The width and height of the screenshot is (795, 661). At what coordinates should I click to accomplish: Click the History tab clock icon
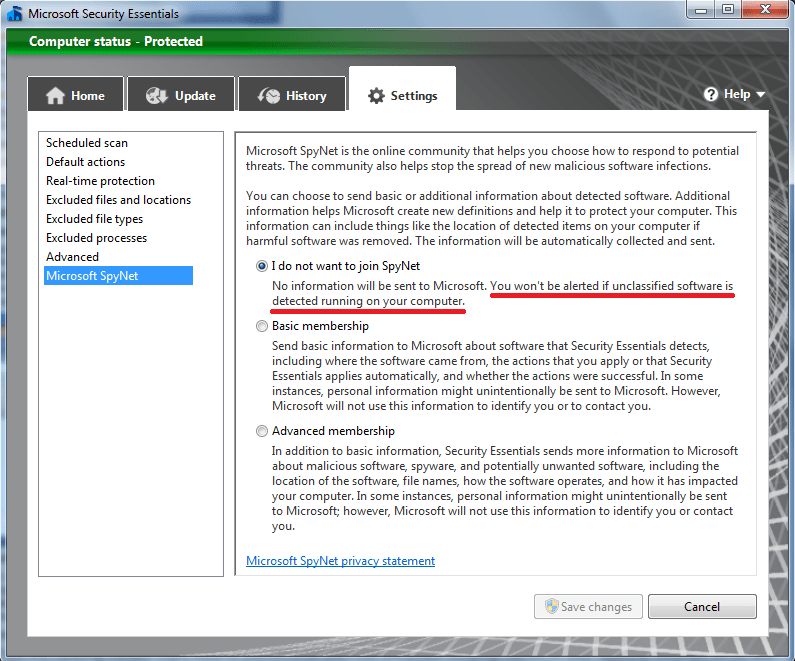pyautogui.click(x=269, y=95)
